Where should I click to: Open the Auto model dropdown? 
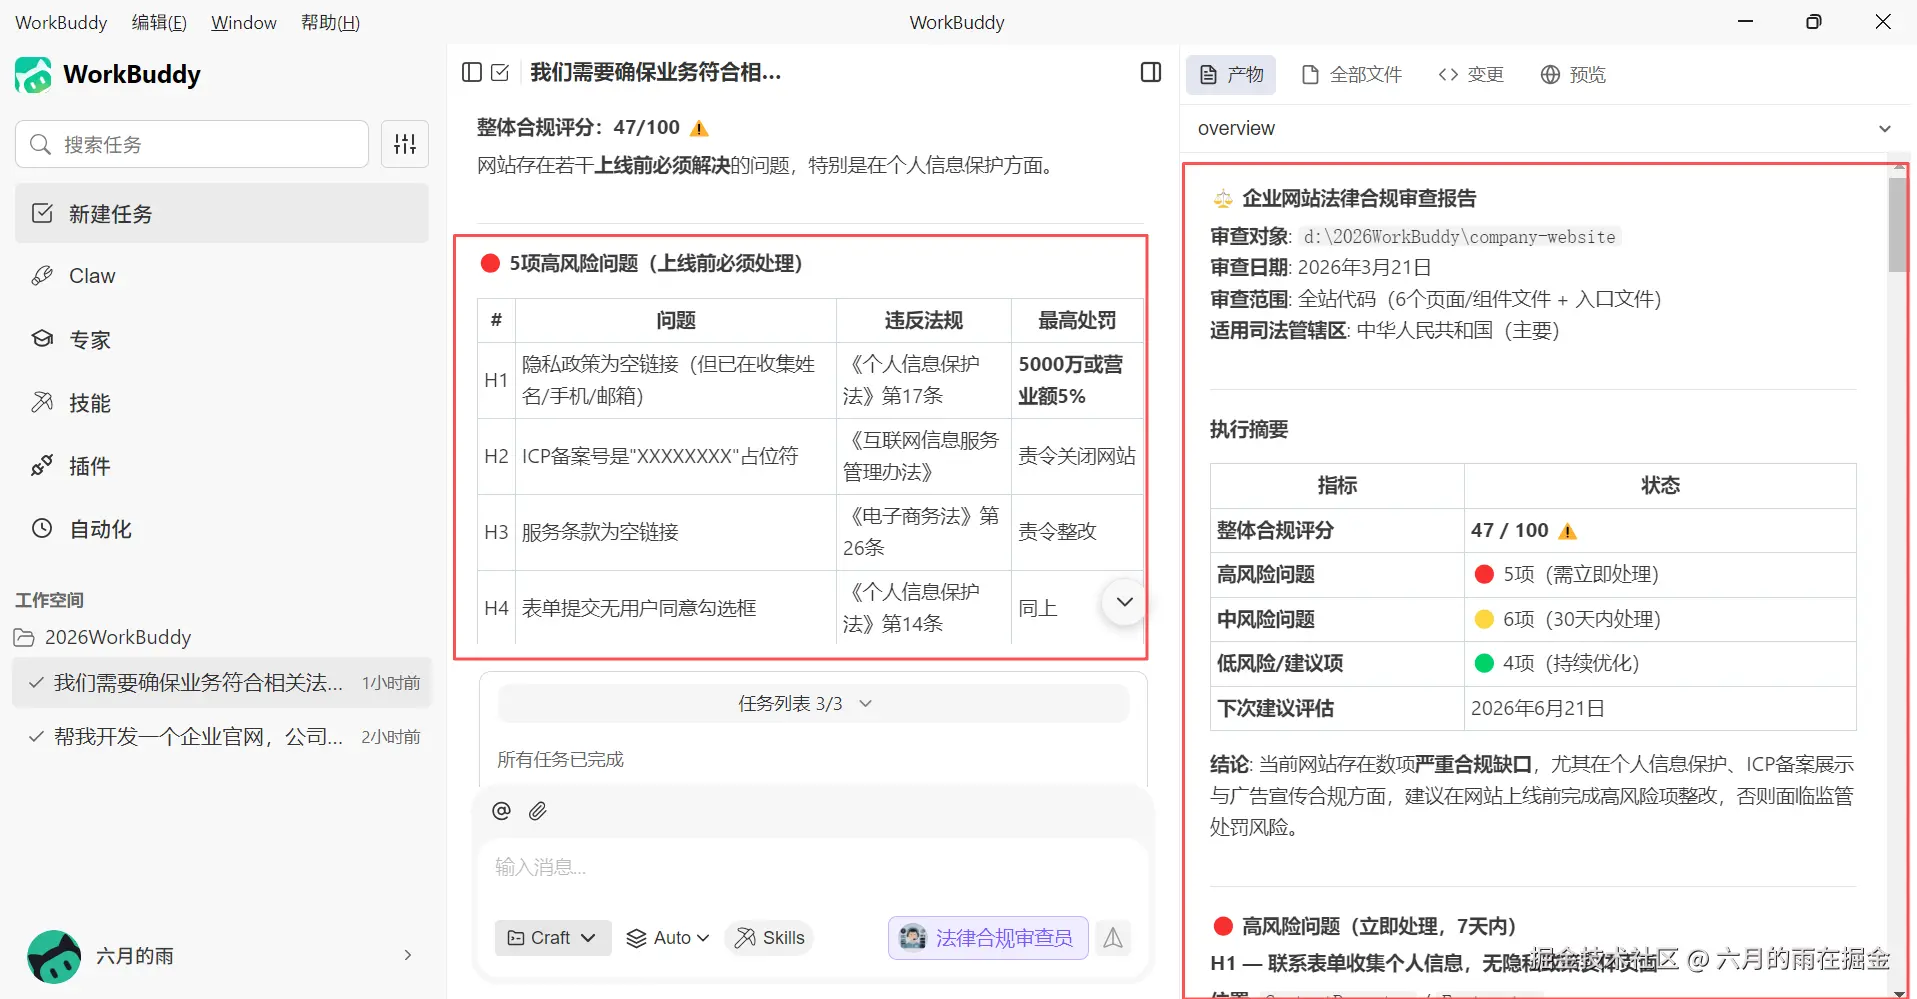(x=667, y=938)
